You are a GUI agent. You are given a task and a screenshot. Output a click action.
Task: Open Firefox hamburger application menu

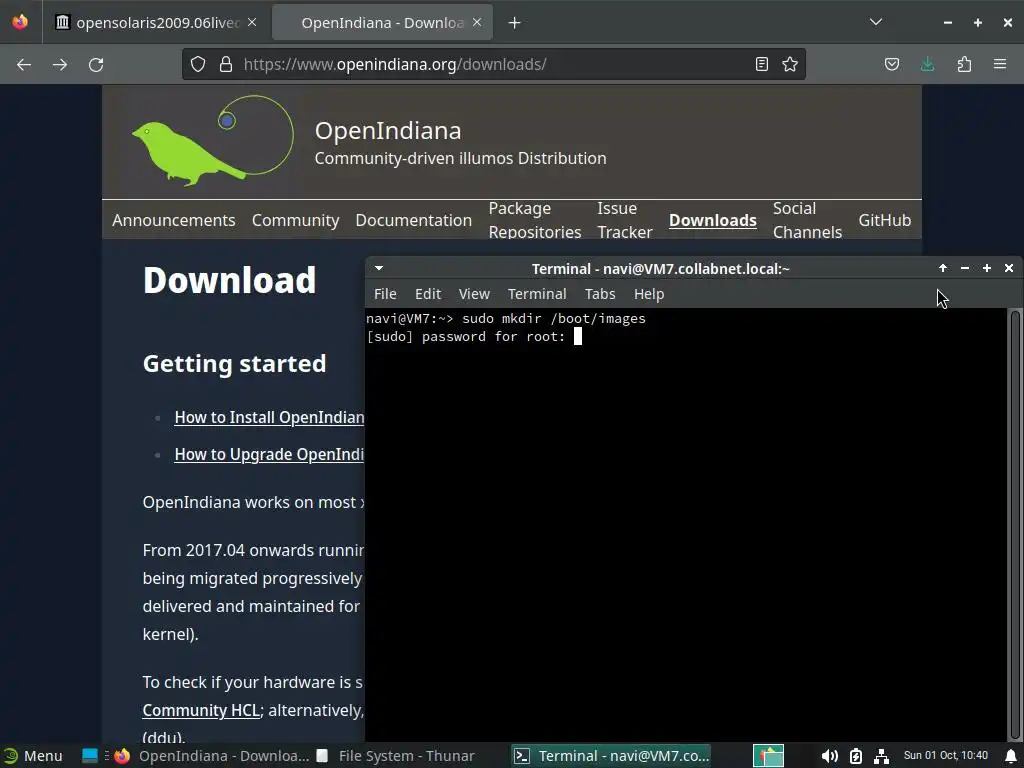[1000, 64]
